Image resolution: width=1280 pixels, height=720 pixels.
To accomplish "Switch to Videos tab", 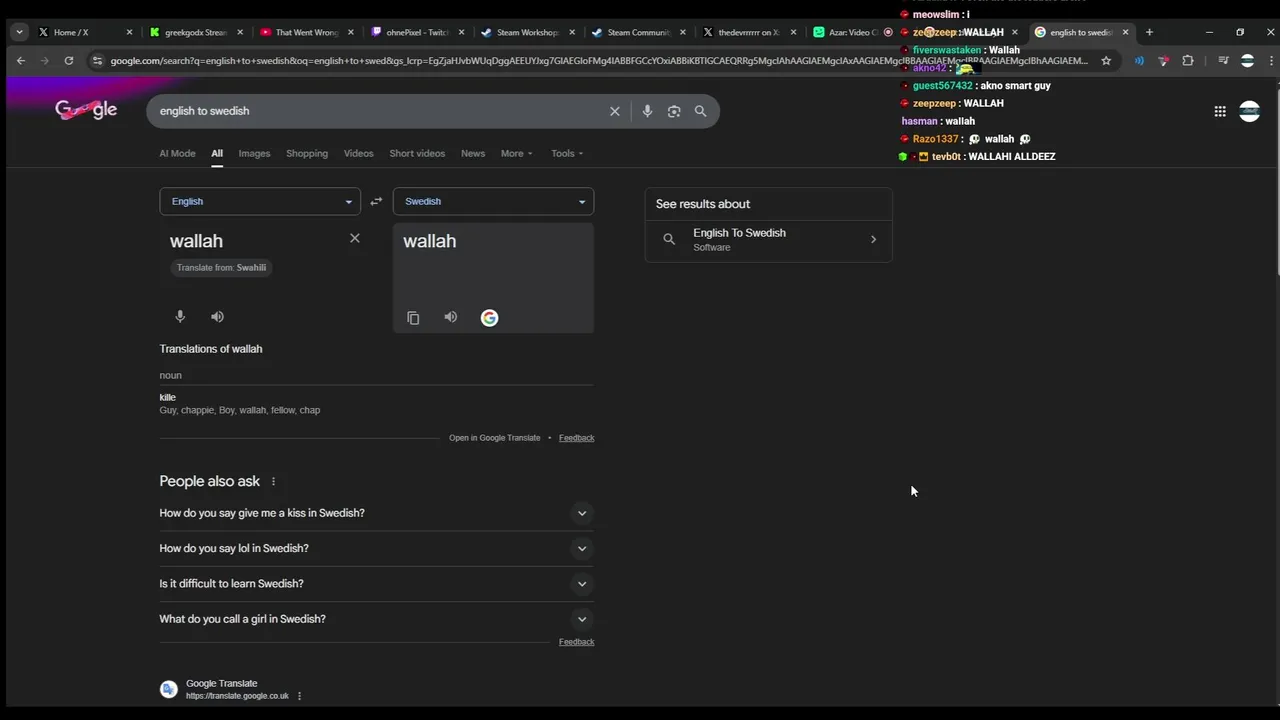I will coord(358,153).
